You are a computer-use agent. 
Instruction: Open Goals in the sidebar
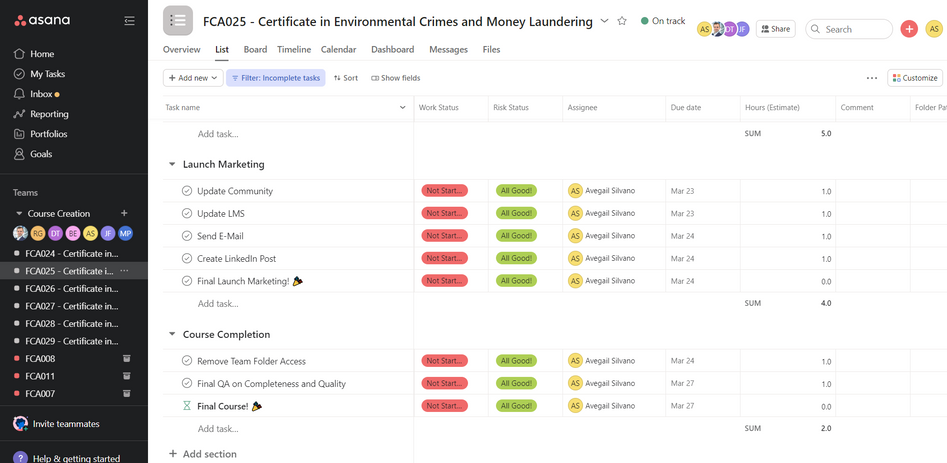click(x=41, y=154)
